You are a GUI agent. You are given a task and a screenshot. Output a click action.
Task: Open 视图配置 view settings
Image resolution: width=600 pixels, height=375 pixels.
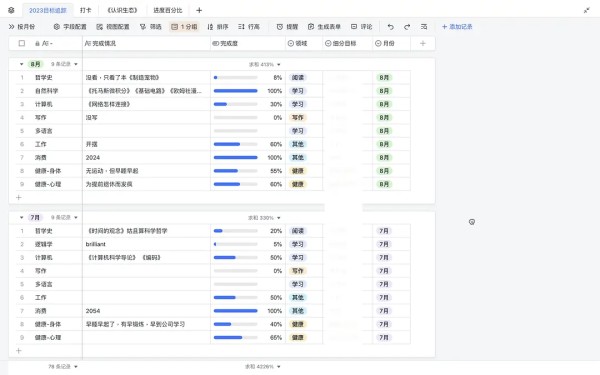pos(113,27)
